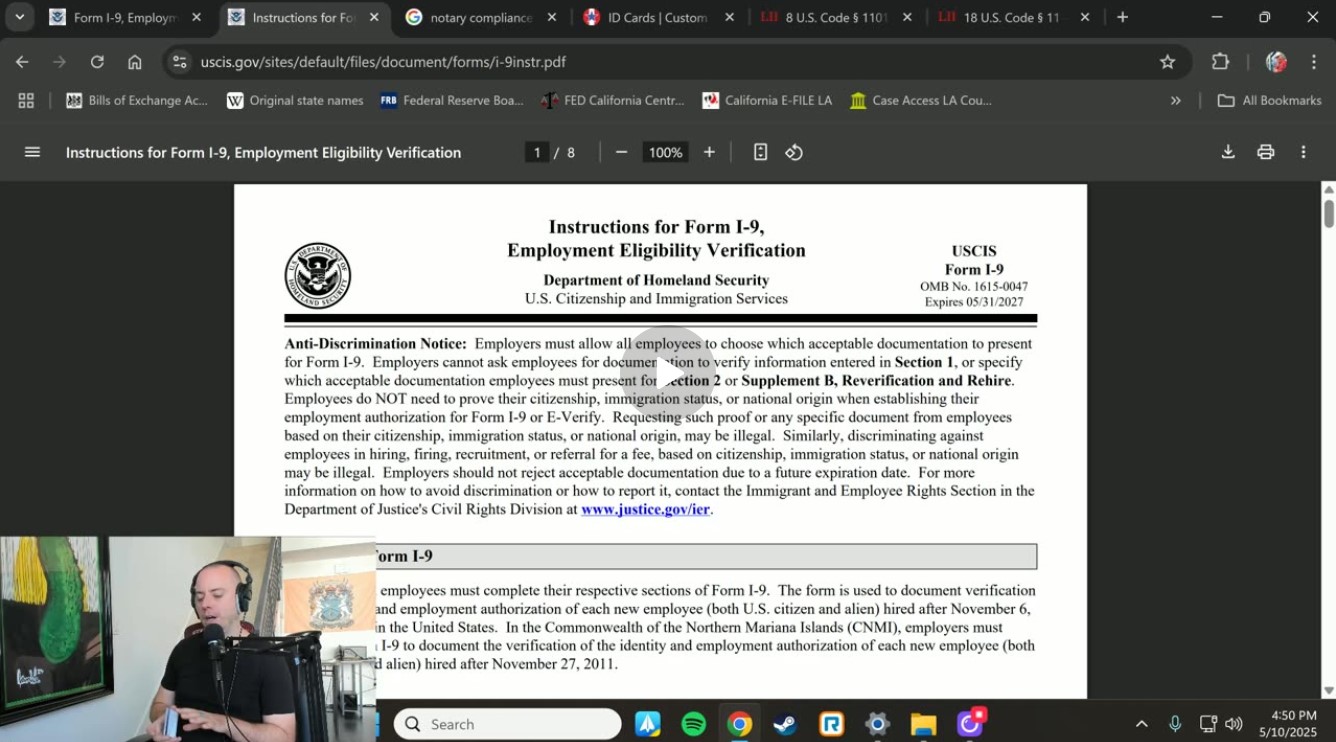Click the fit to page icon
1336x742 pixels.
760,152
